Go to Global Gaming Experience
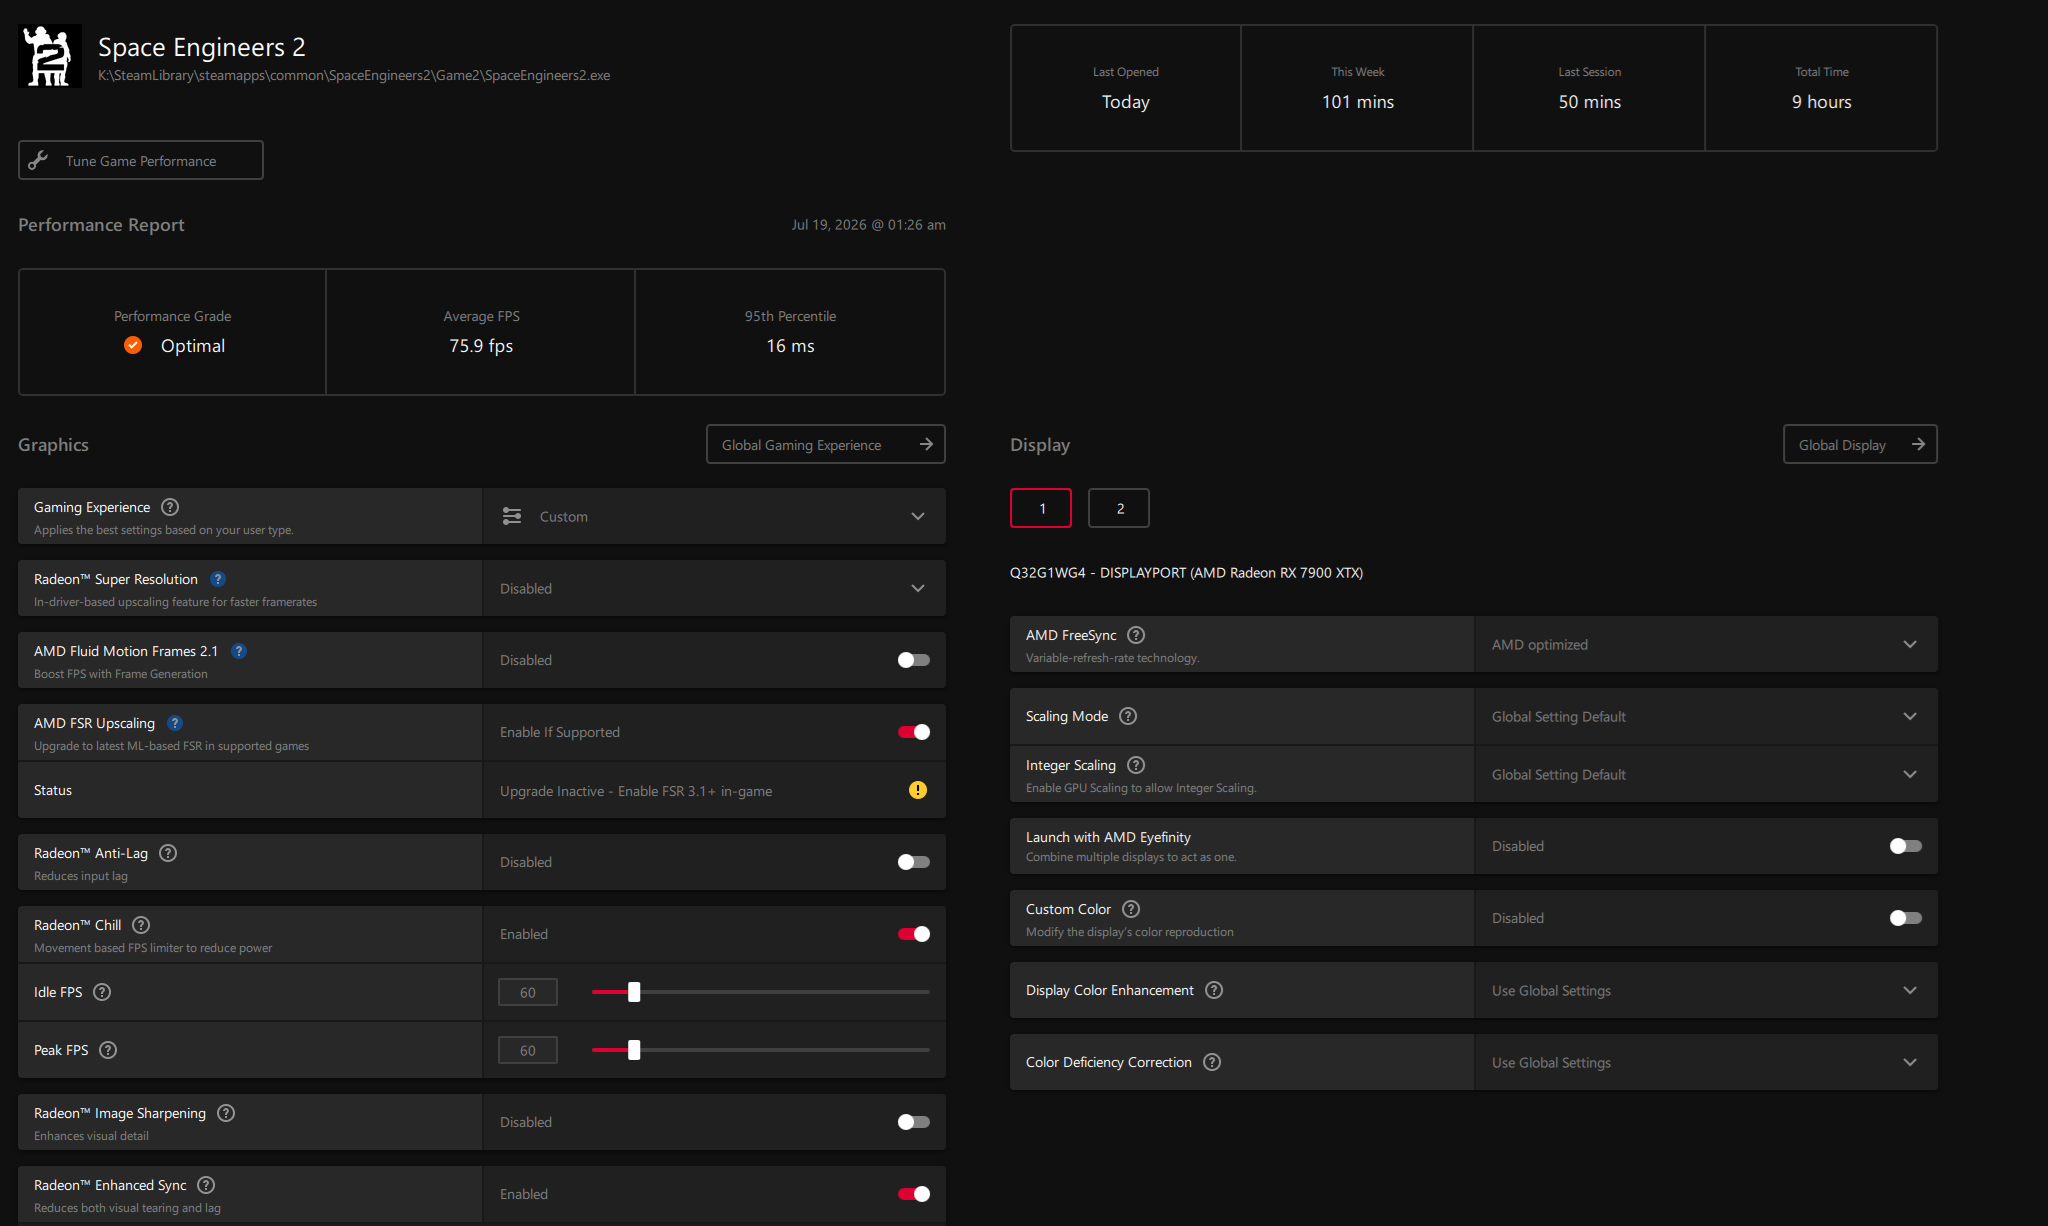Image resolution: width=2048 pixels, height=1226 pixels. (x=826, y=444)
